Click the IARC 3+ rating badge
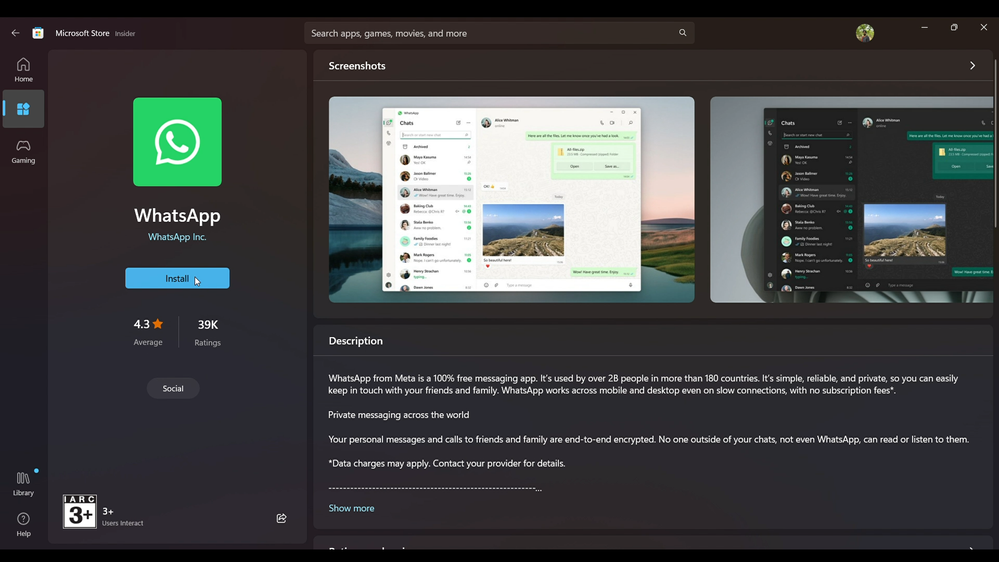999x562 pixels. point(80,511)
